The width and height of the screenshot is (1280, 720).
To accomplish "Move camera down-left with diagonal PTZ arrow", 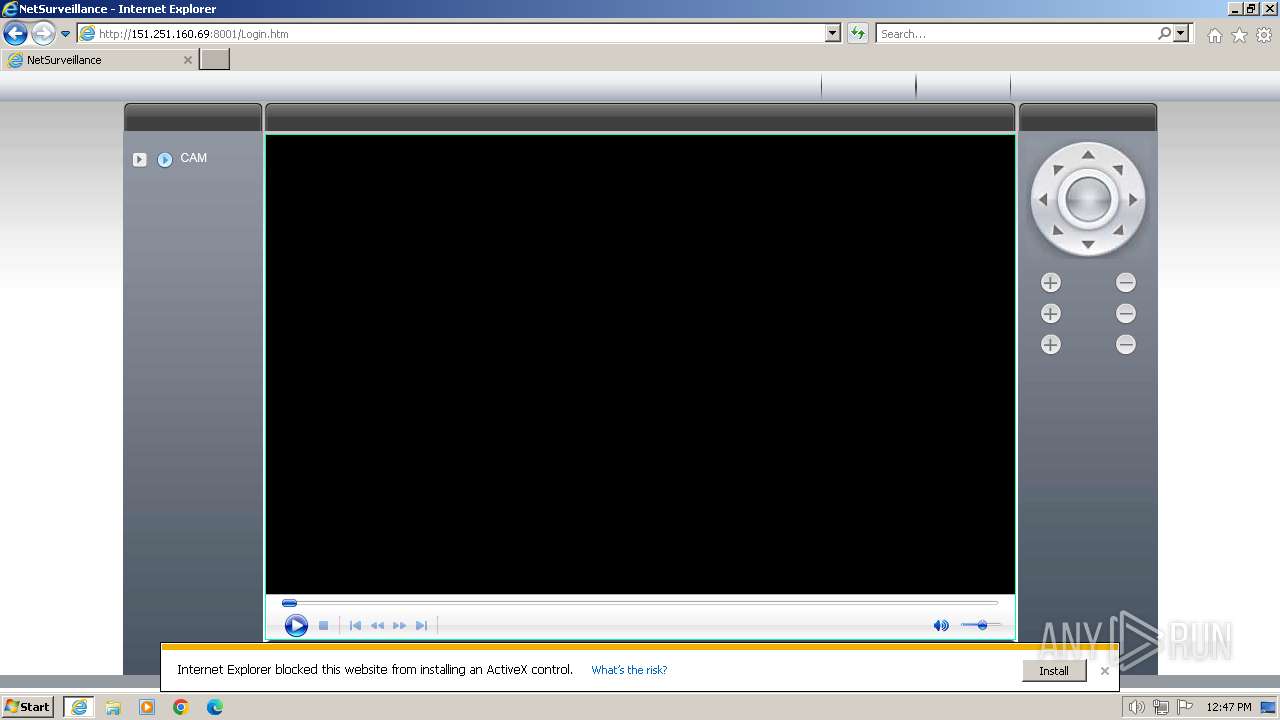I will [1058, 231].
